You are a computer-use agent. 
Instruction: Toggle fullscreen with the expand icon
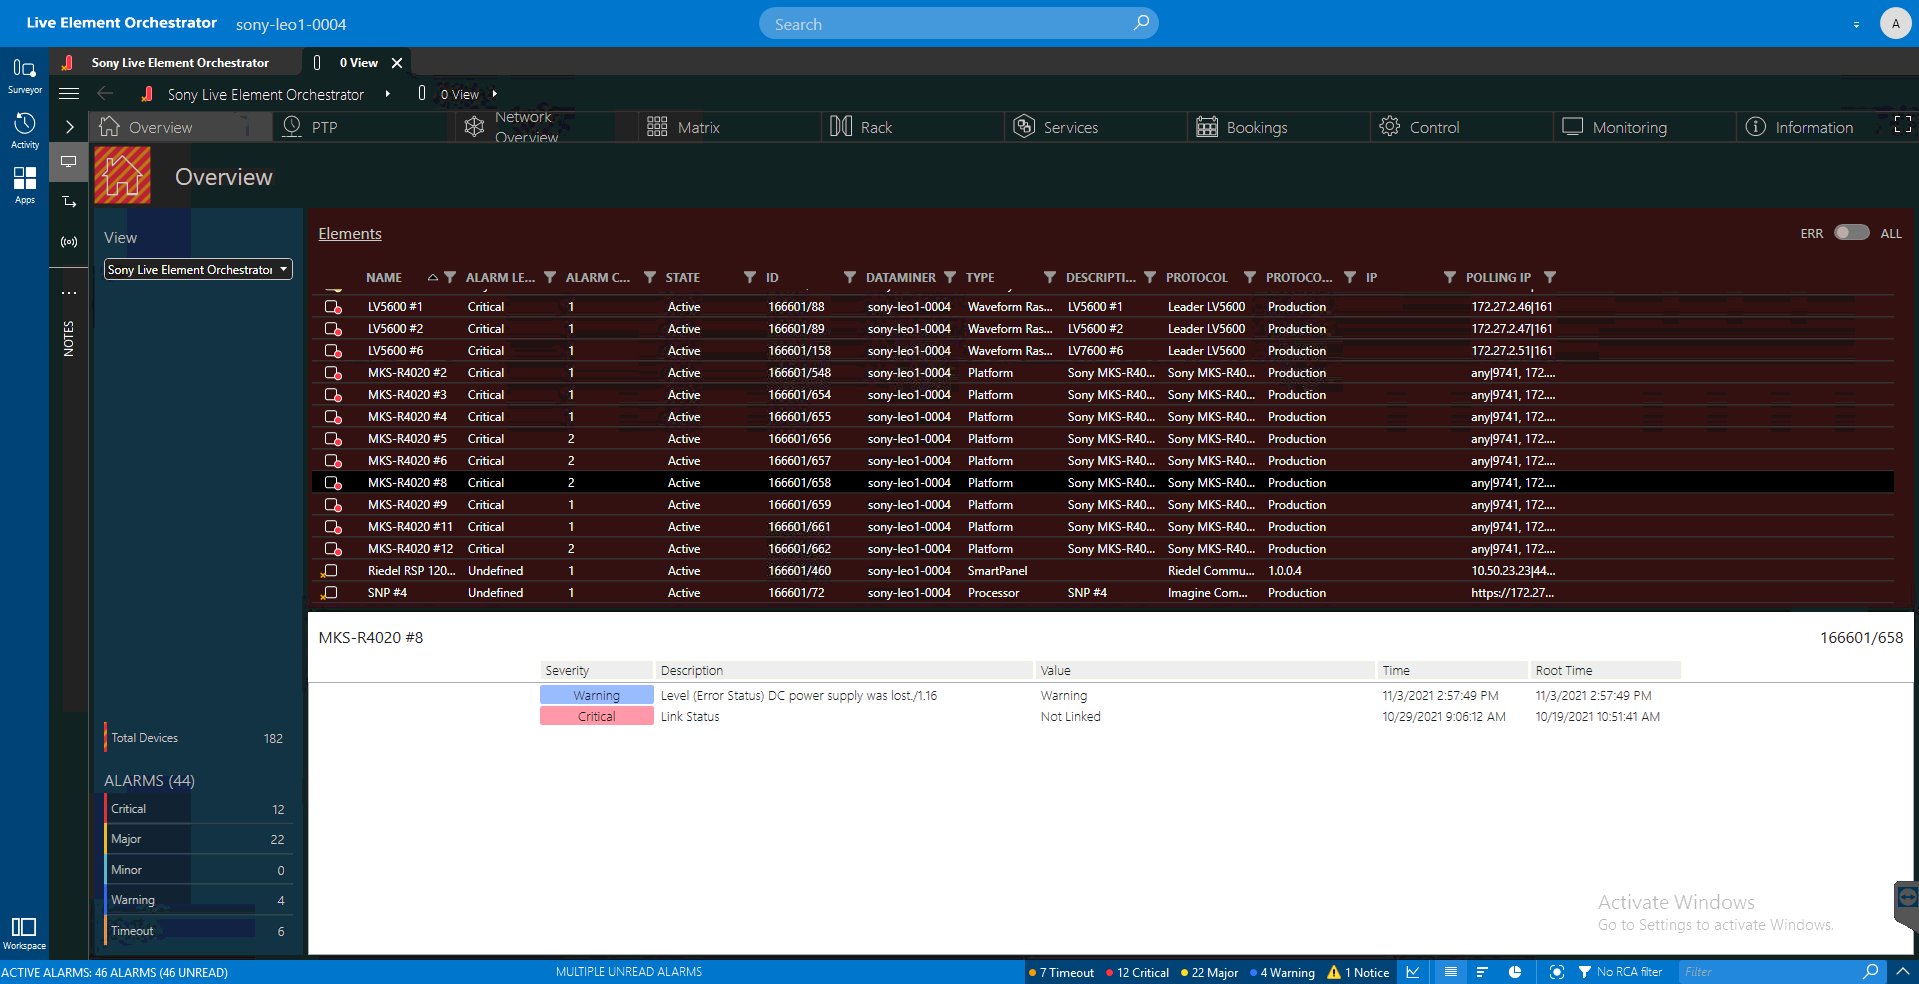(1903, 124)
